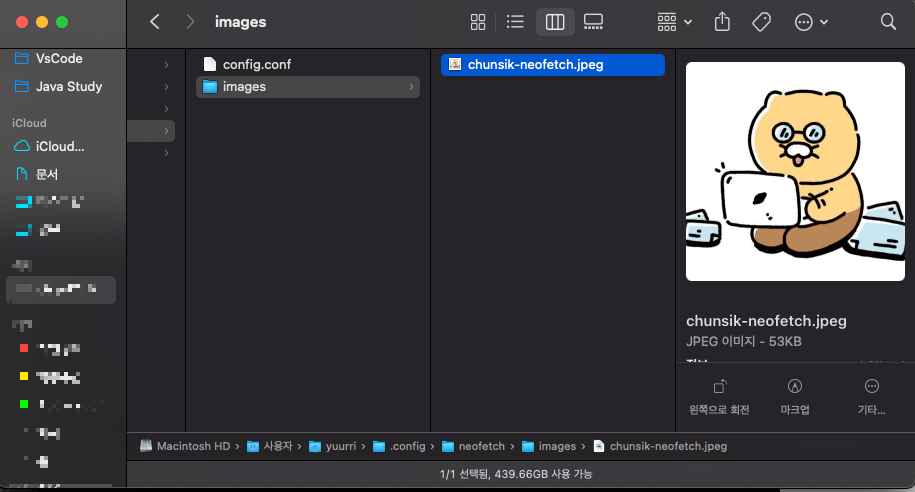This screenshot has width=915, height=492.
Task: Close the Finder window with red button
Action: [x=22, y=22]
